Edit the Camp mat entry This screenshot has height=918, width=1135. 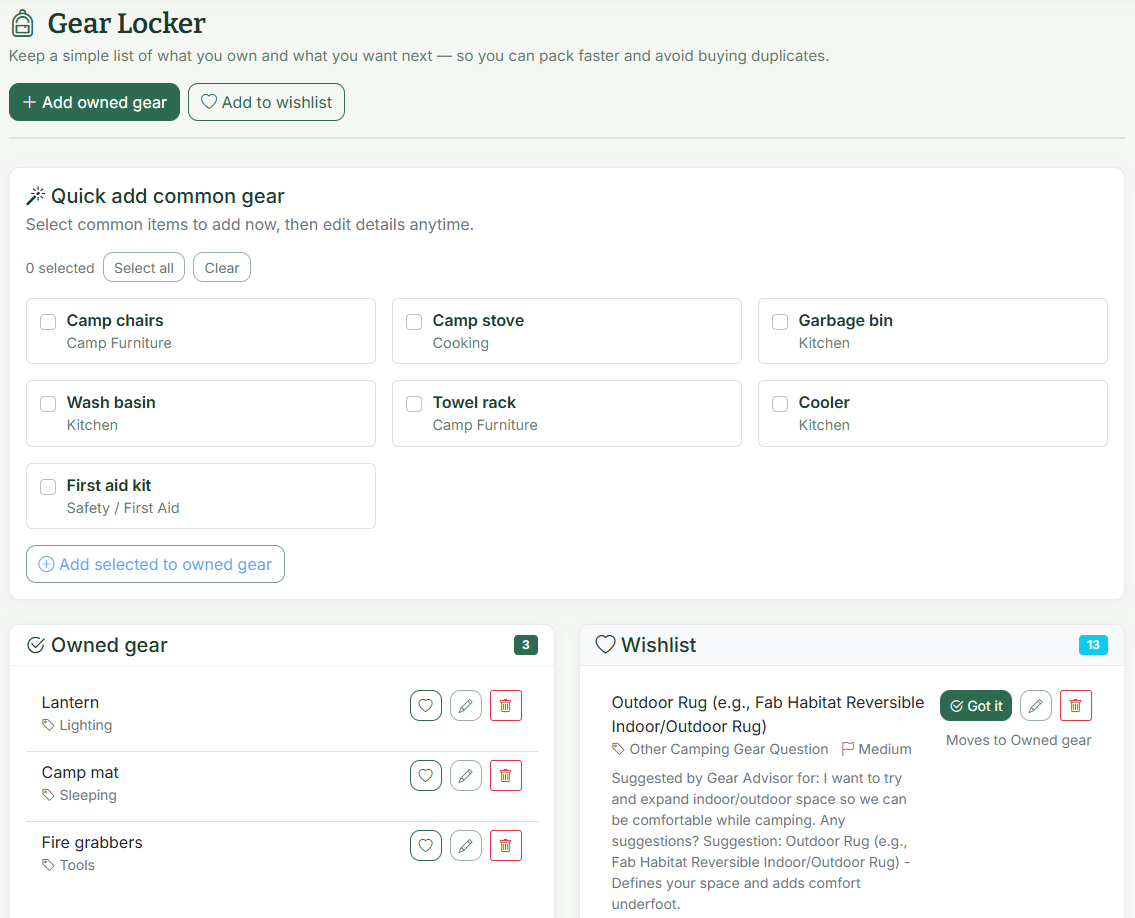pyautogui.click(x=465, y=775)
